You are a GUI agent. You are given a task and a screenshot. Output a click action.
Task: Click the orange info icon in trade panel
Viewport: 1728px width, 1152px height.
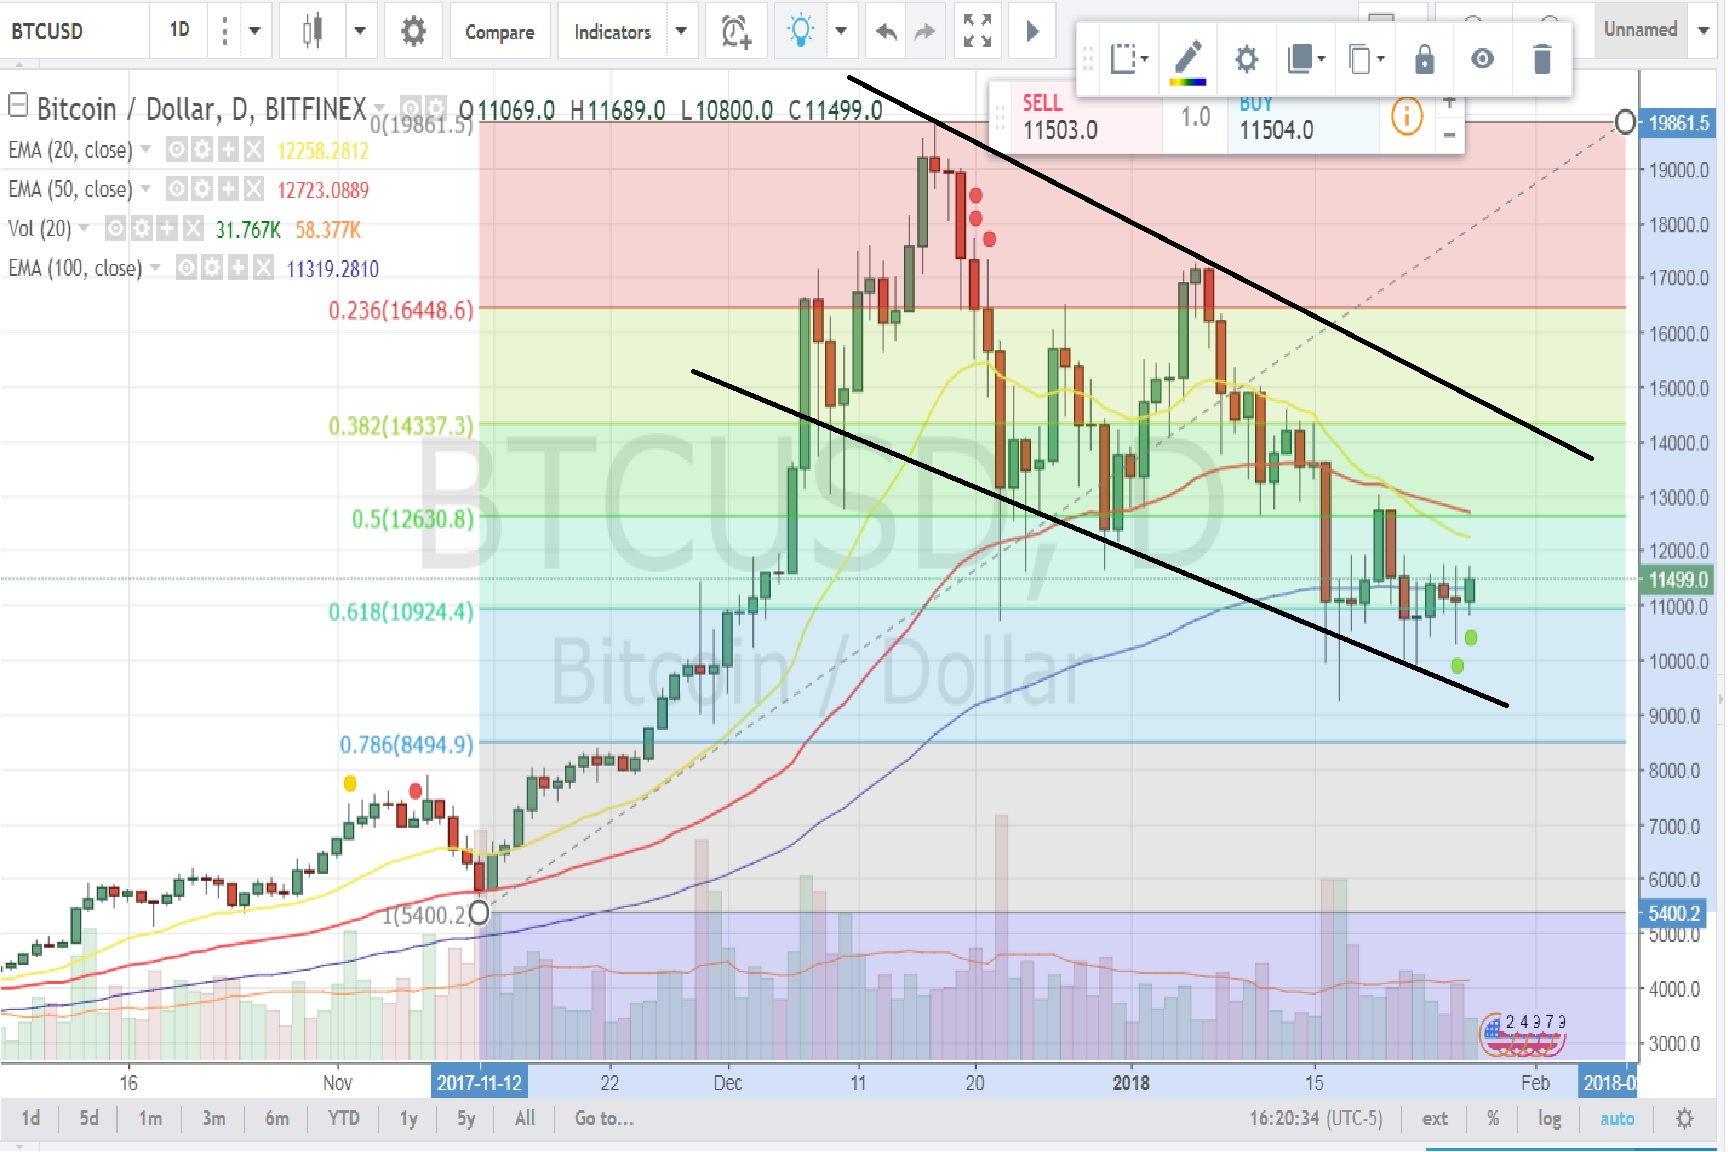(1407, 118)
